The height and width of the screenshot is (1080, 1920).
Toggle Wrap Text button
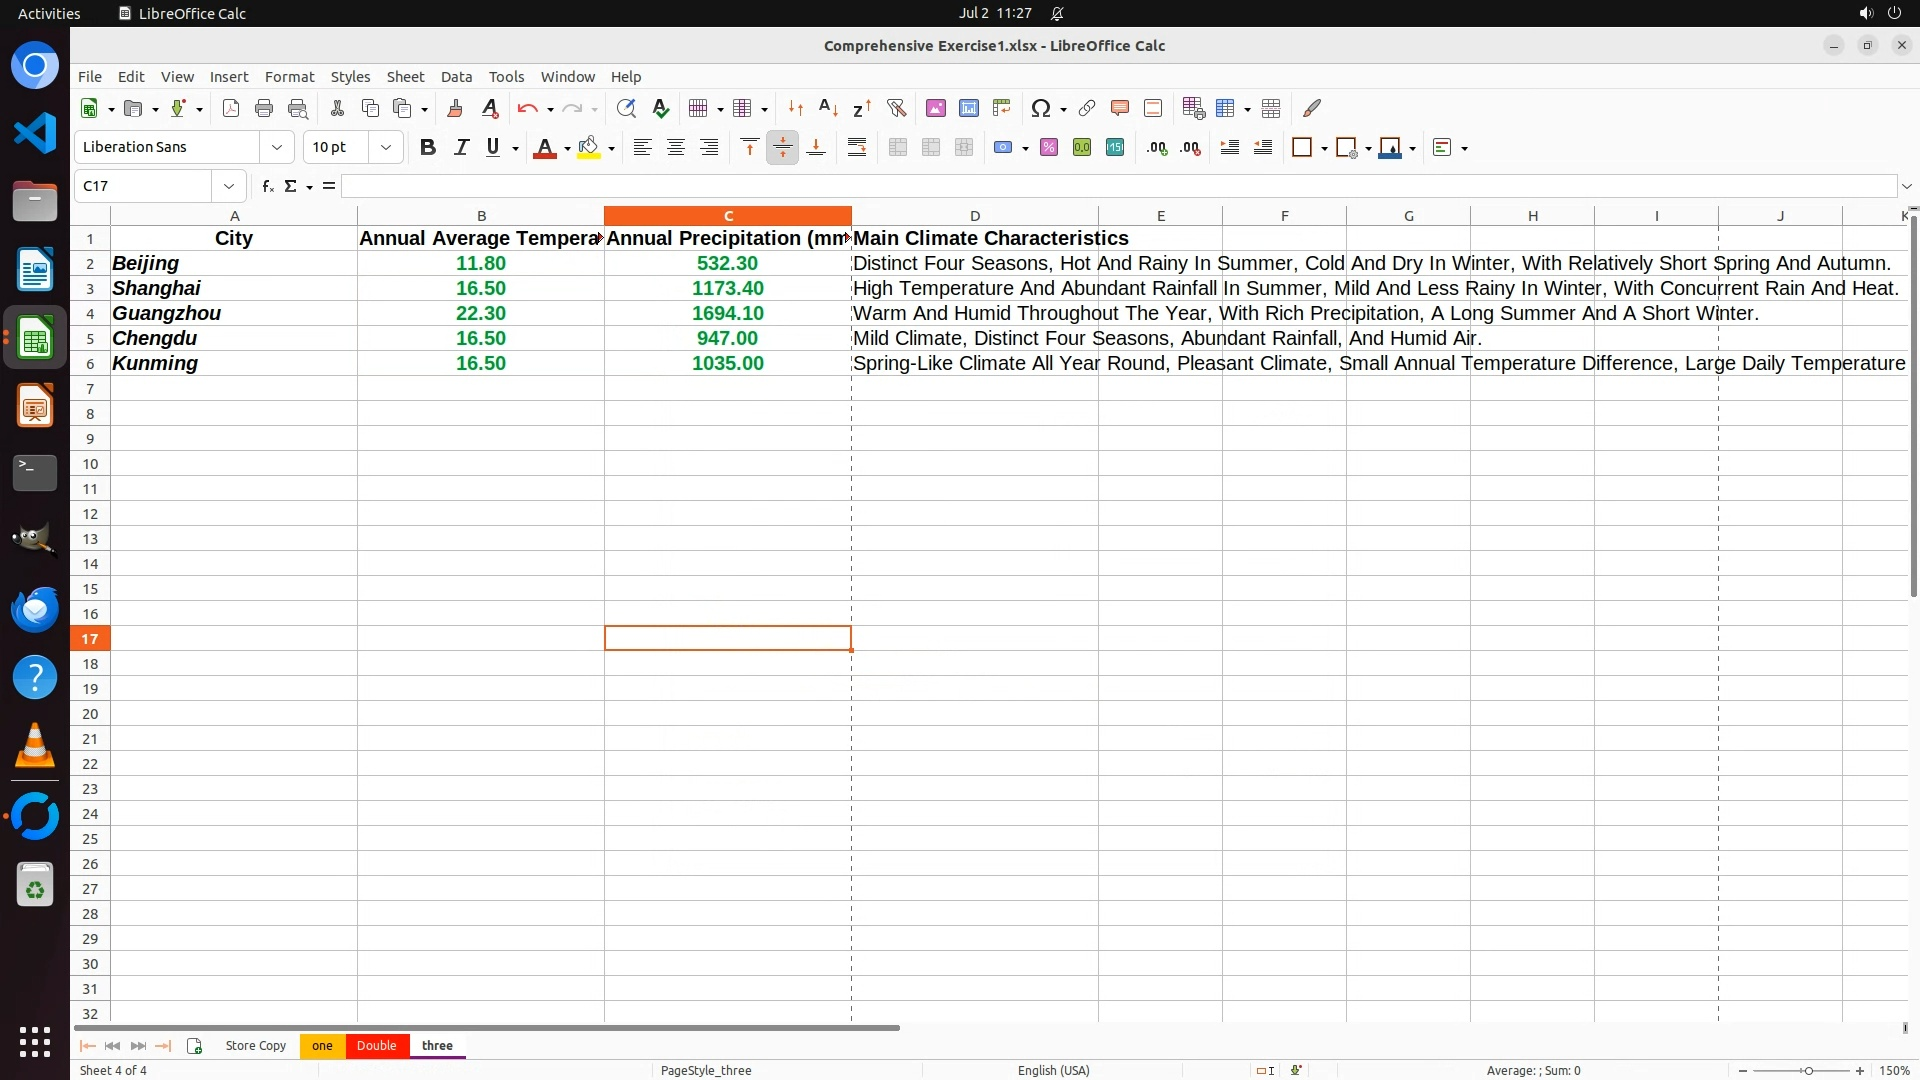coord(857,148)
